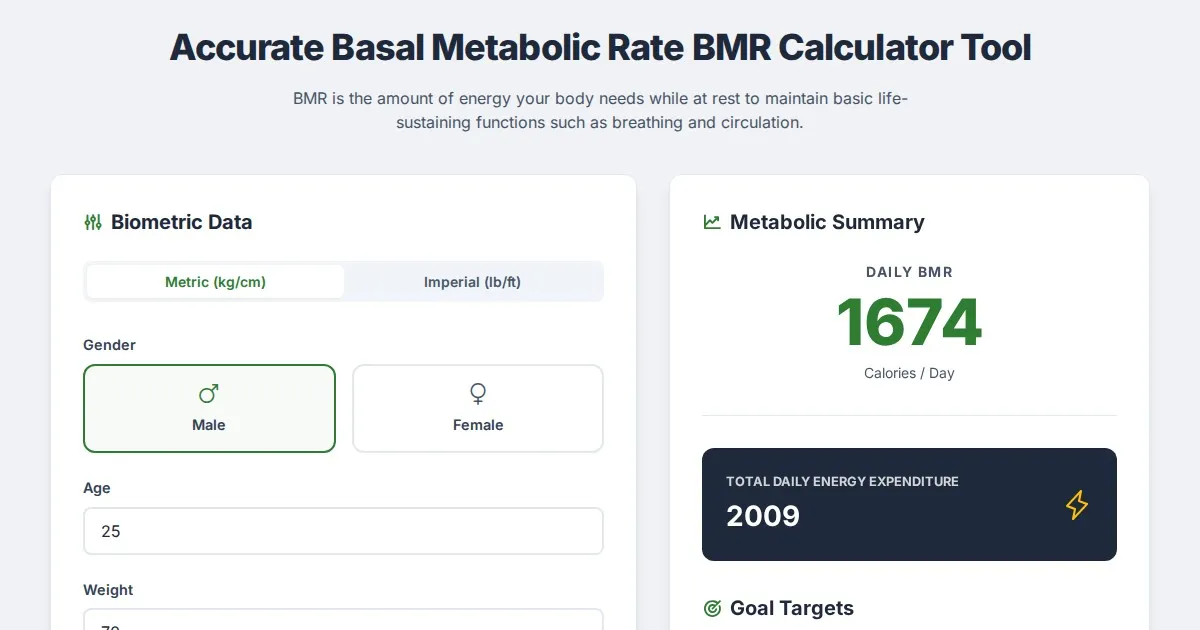Click the 'Total Daily Energy Expenditure' label

pos(842,482)
